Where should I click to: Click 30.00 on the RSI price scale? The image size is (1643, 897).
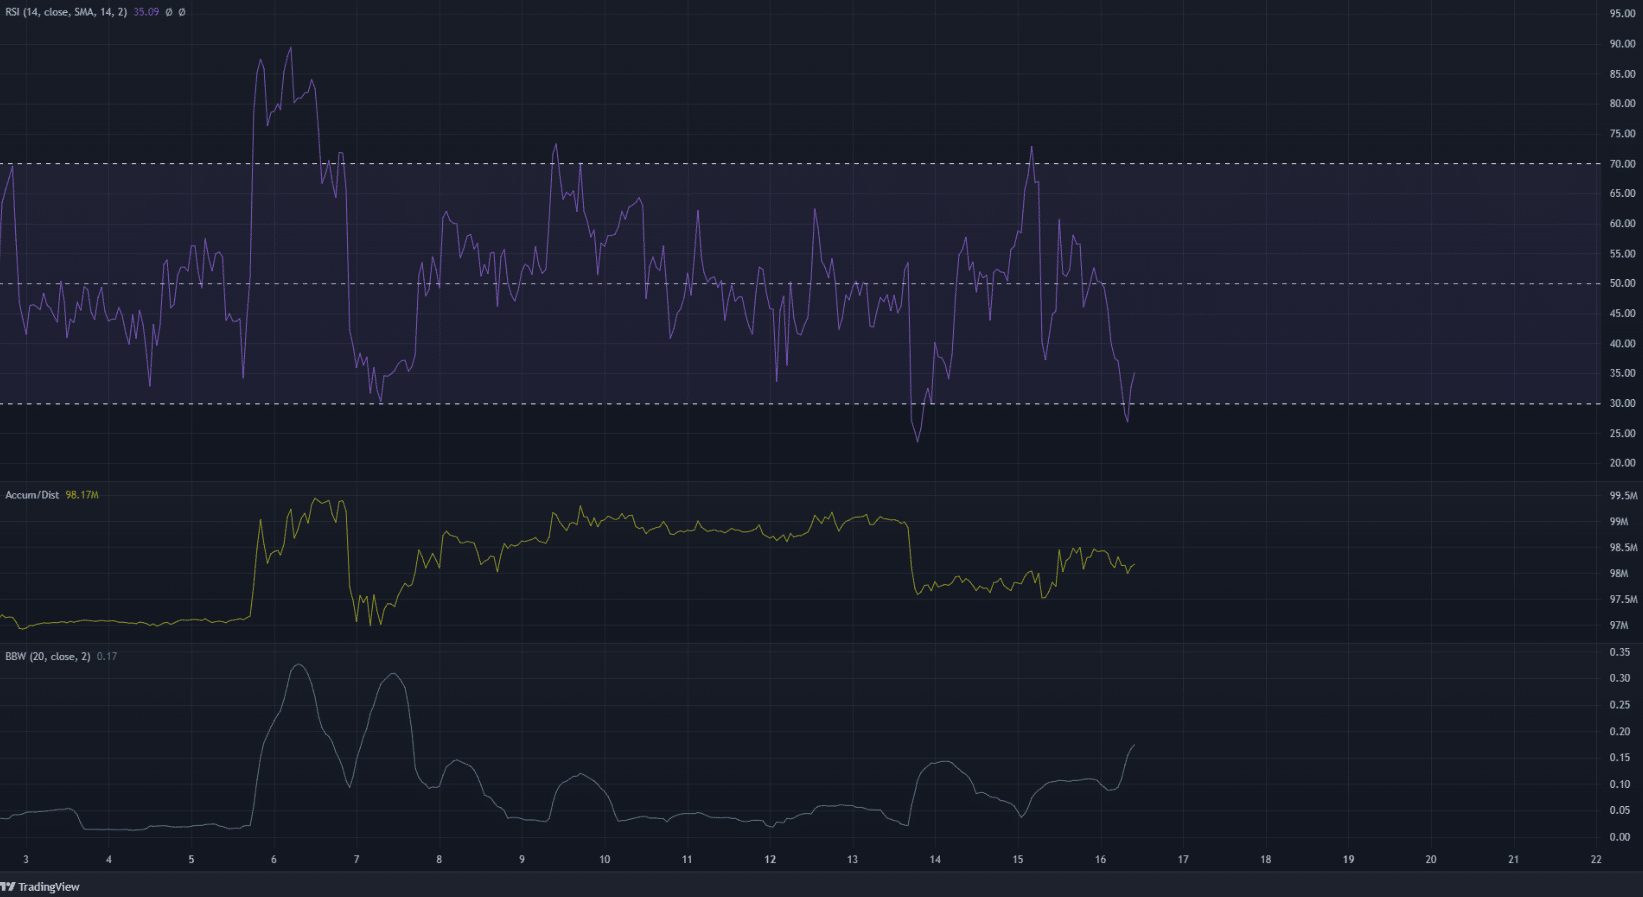(x=1622, y=404)
